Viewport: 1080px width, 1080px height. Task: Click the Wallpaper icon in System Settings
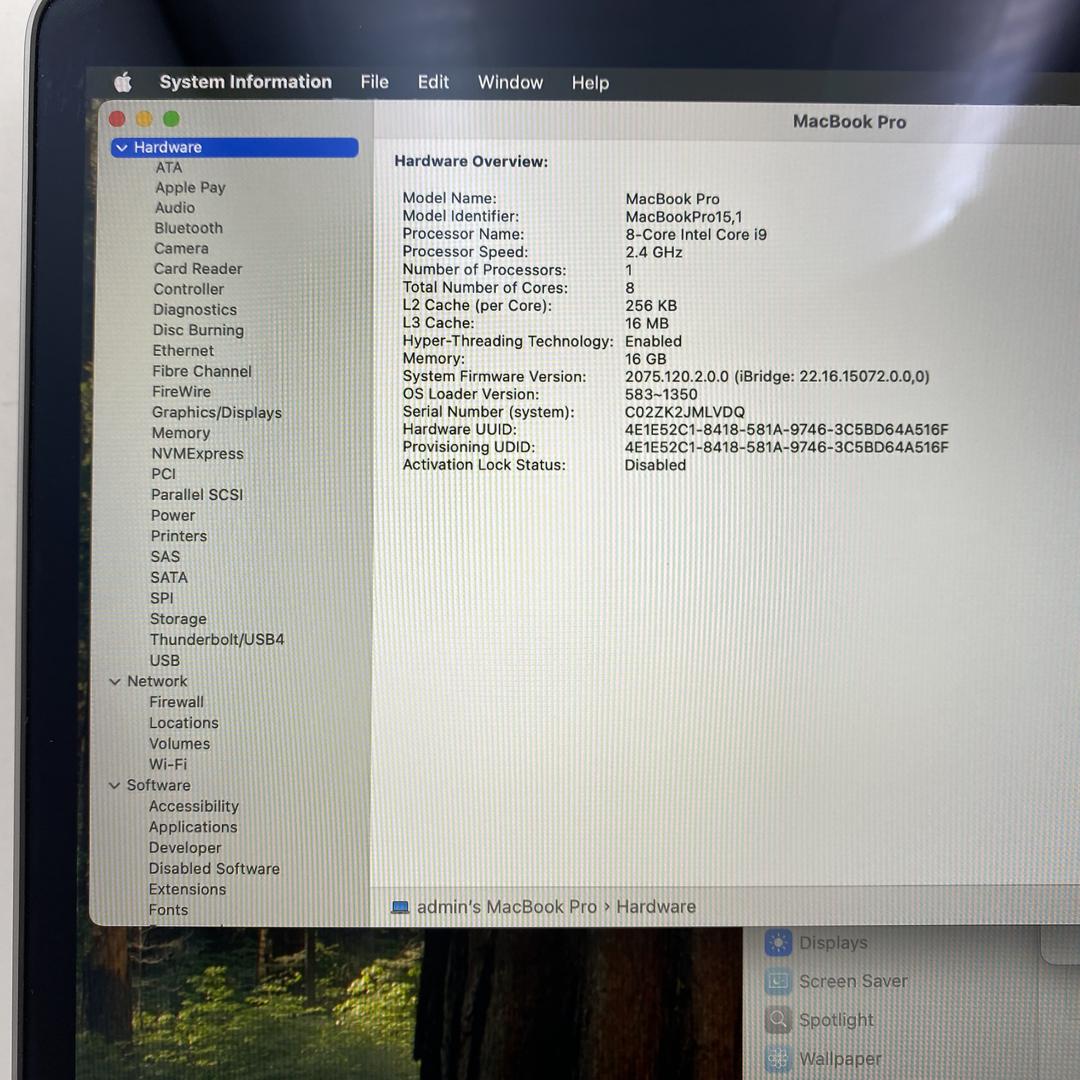coord(778,1059)
